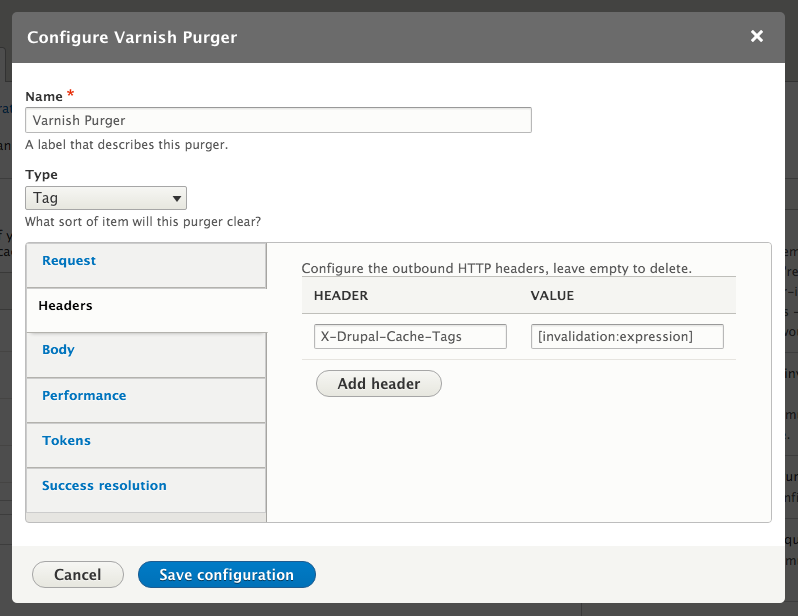Close the Configure Varnish Purger dialog
798x616 pixels.
pos(756,36)
